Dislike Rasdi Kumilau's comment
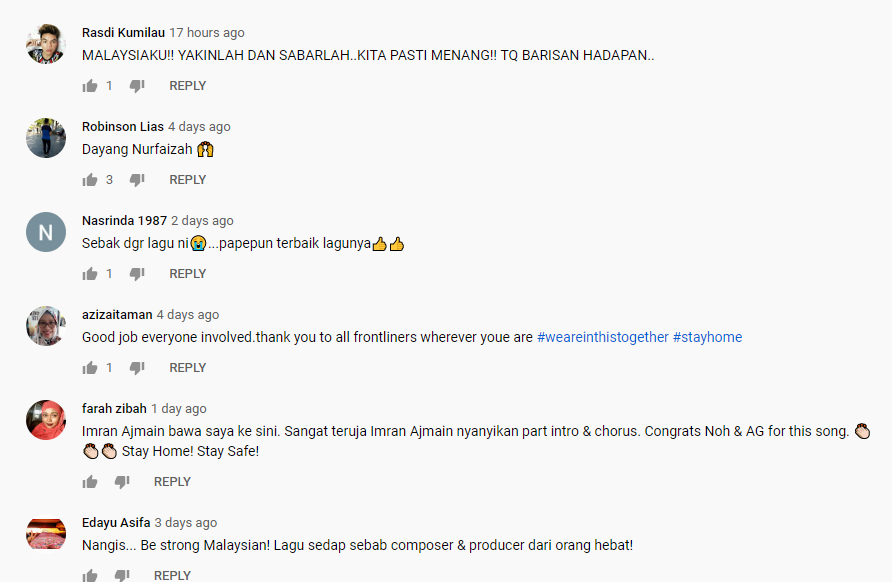The width and height of the screenshot is (892, 582). pyautogui.click(x=137, y=86)
